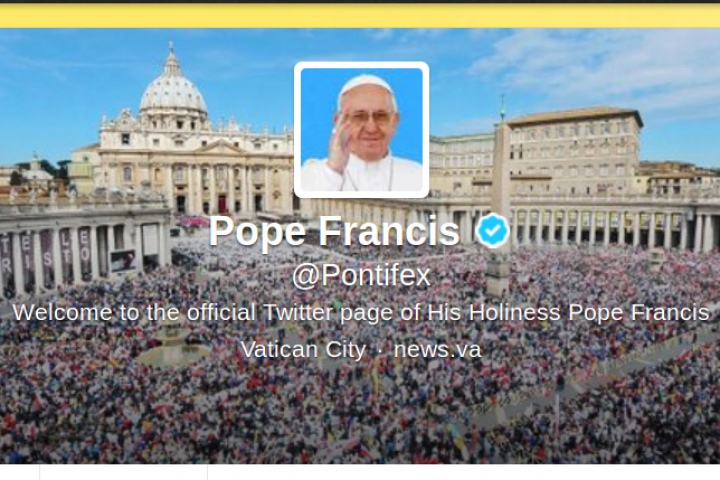The image size is (720, 480).
Task: Open the @Pontifex handle link
Action: pos(361,276)
